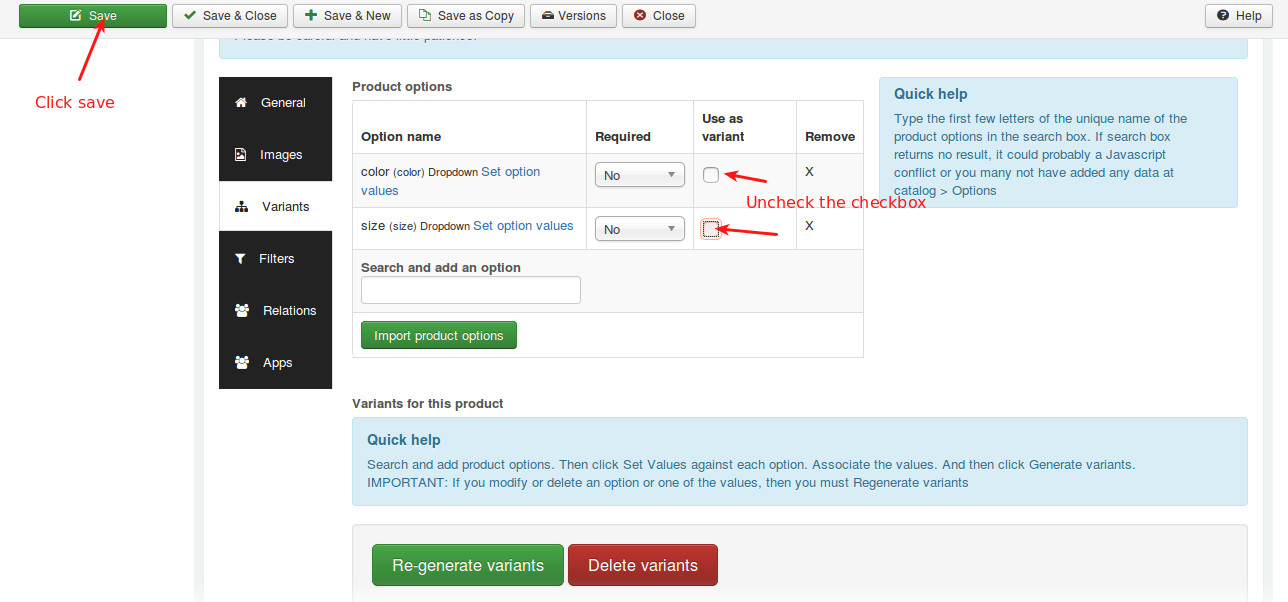Open Required dropdown for color option
This screenshot has height=602, width=1288.
coord(640,175)
